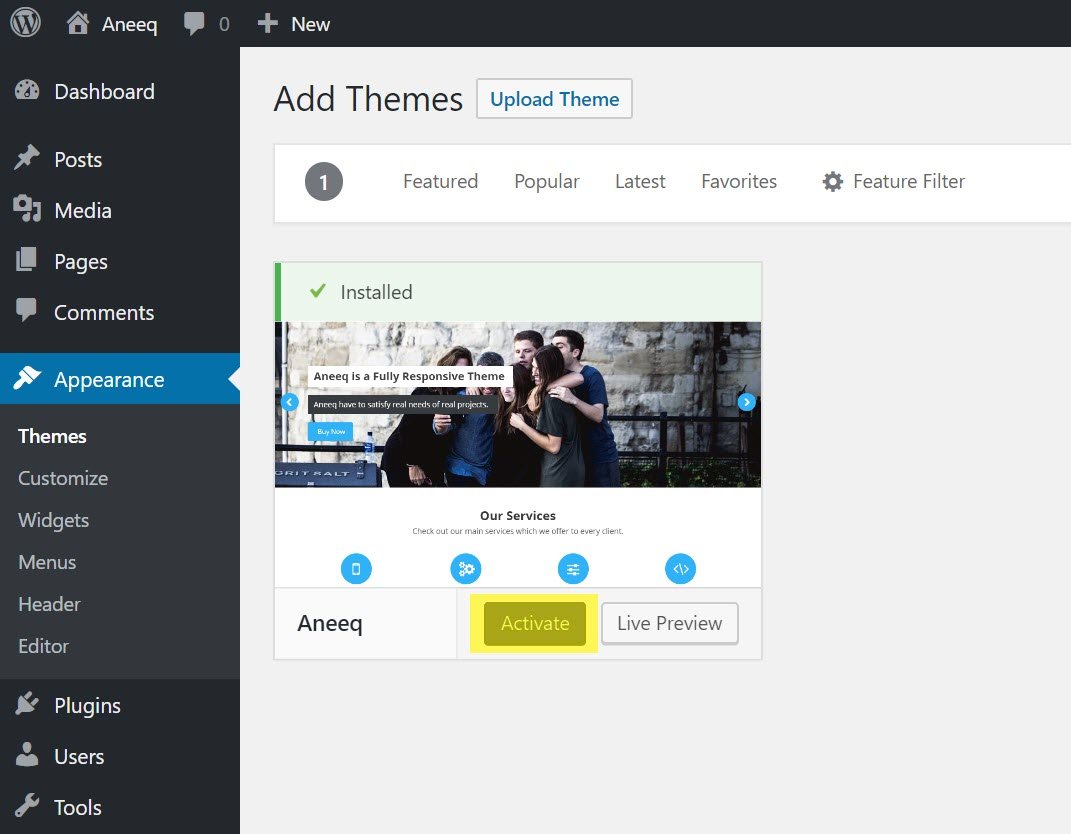Viewport: 1071px width, 834px height.
Task: Click the comments bubble icon in admin bar
Action: 195,24
